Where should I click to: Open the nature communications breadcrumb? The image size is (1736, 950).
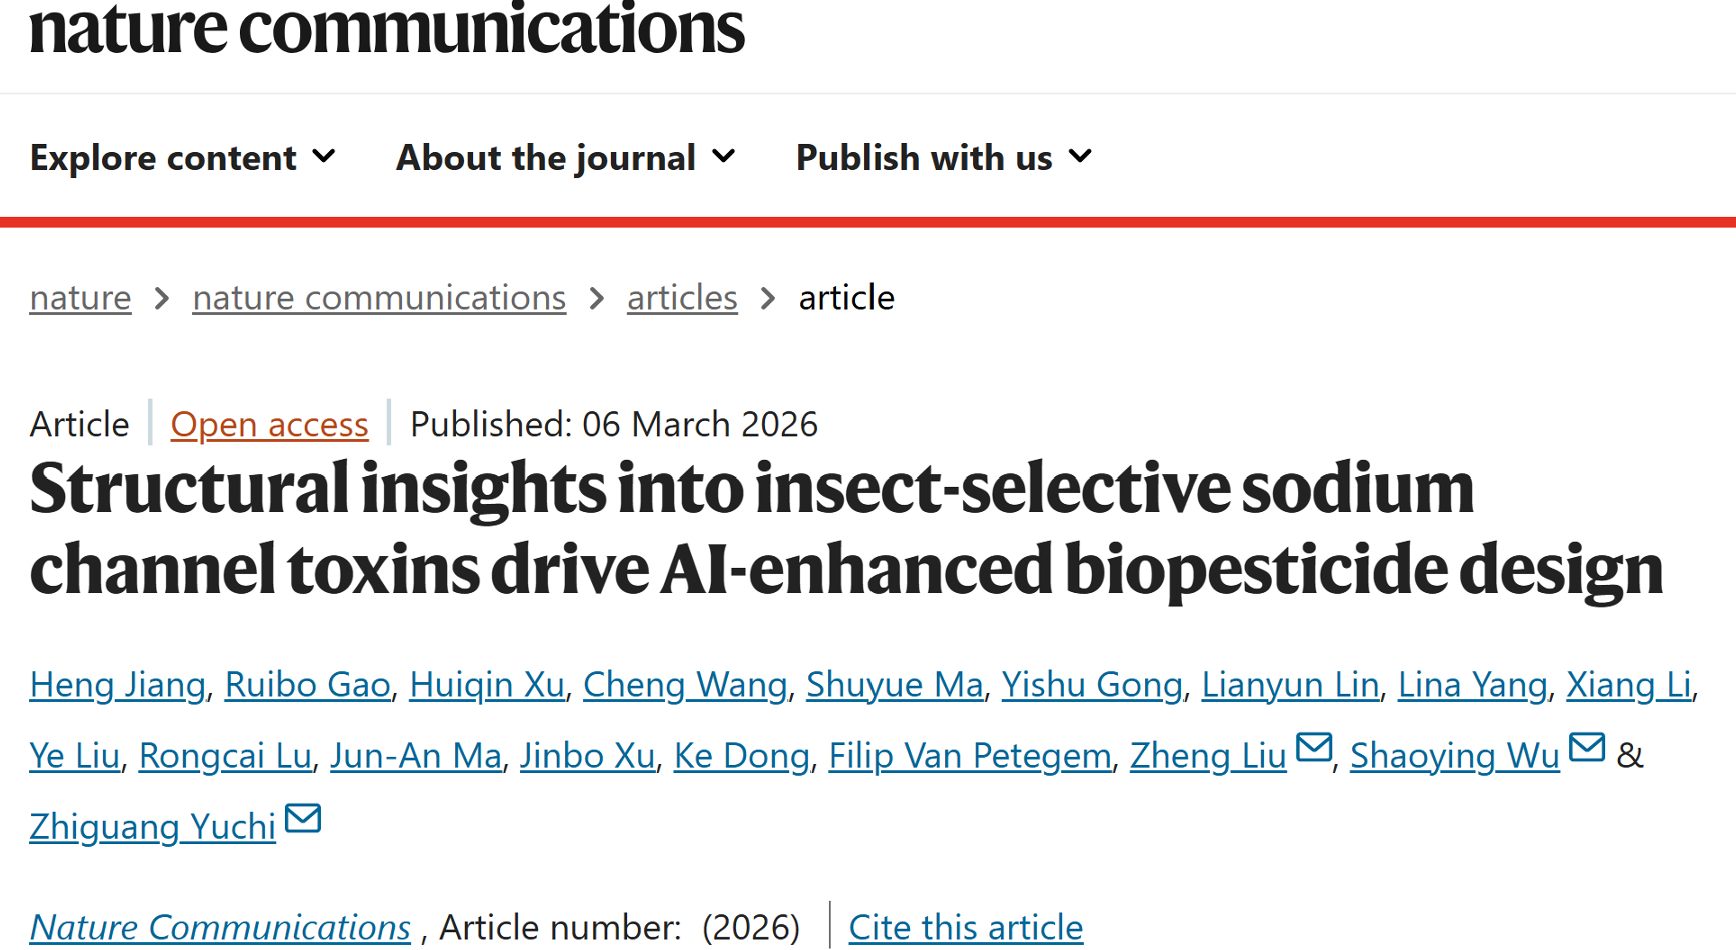coord(379,298)
